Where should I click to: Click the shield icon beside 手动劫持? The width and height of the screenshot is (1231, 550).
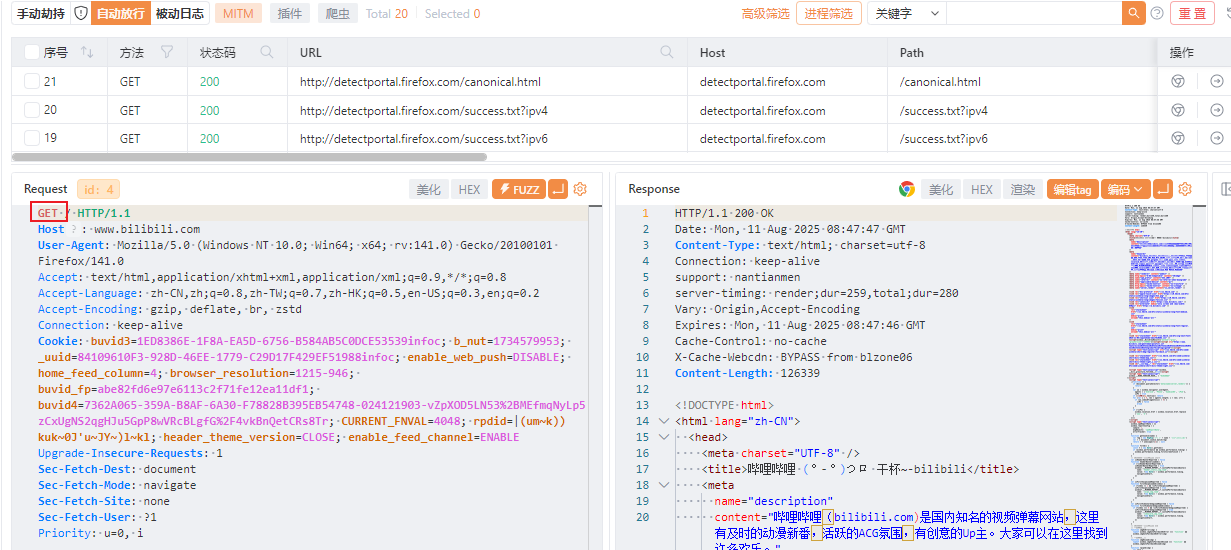point(81,14)
